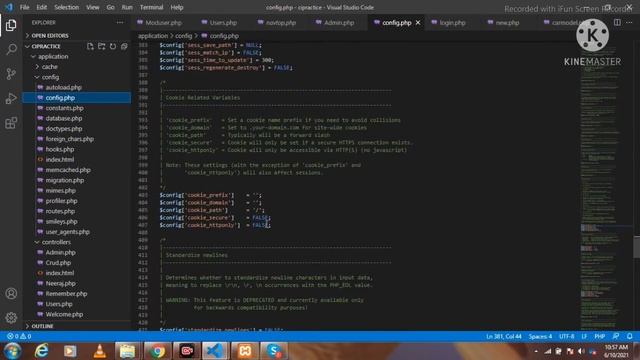Open the Help menu
The image size is (640, 360).
177,7
